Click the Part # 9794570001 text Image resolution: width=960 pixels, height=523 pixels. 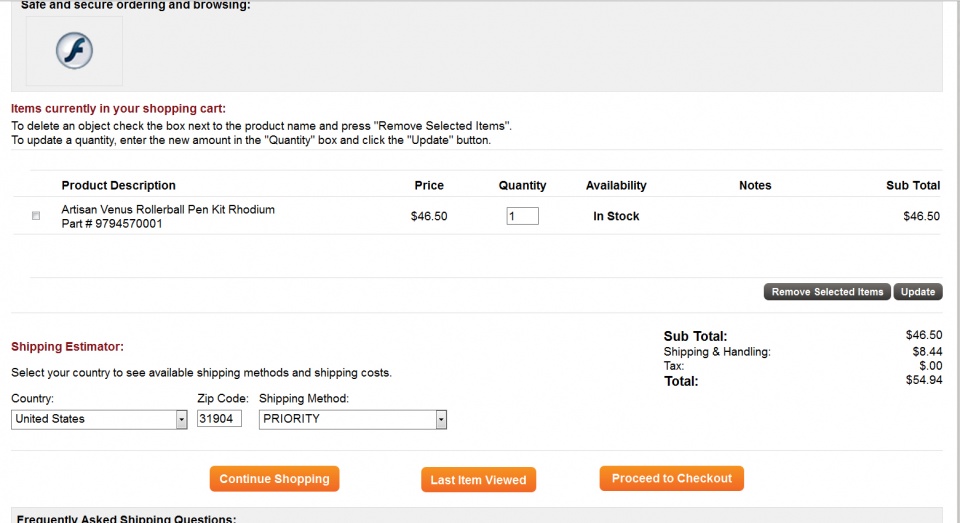111,224
